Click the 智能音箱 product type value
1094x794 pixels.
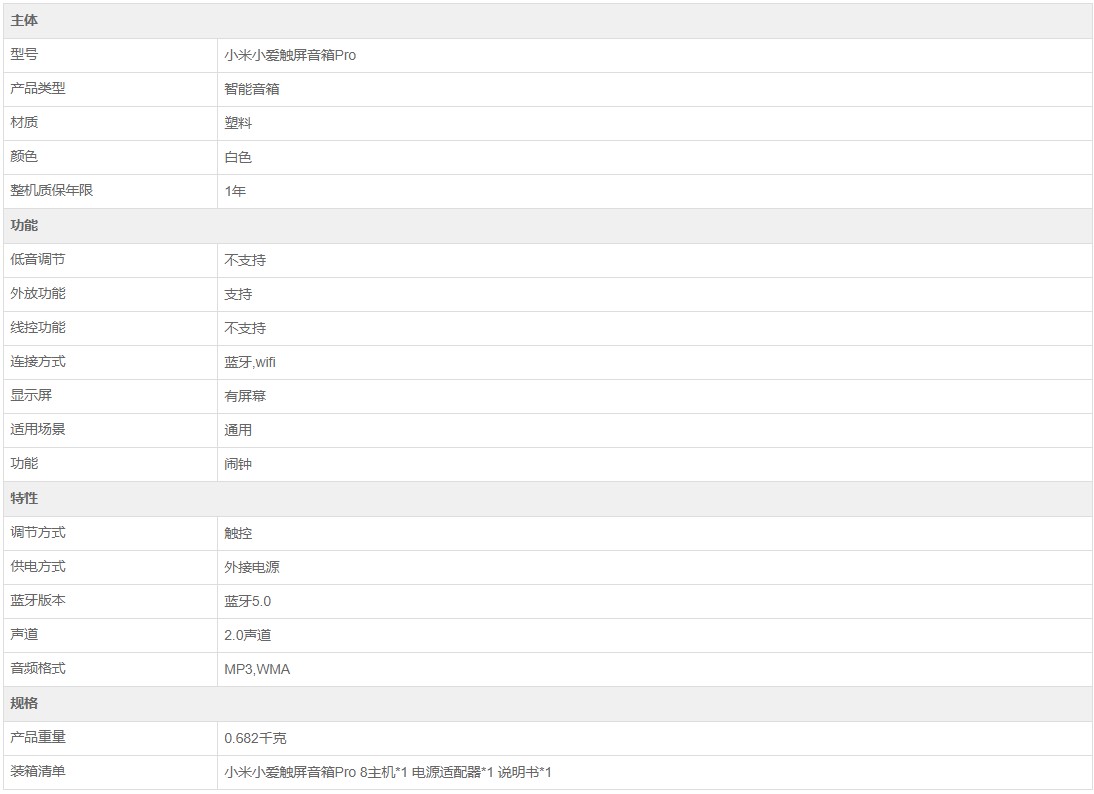tap(252, 89)
